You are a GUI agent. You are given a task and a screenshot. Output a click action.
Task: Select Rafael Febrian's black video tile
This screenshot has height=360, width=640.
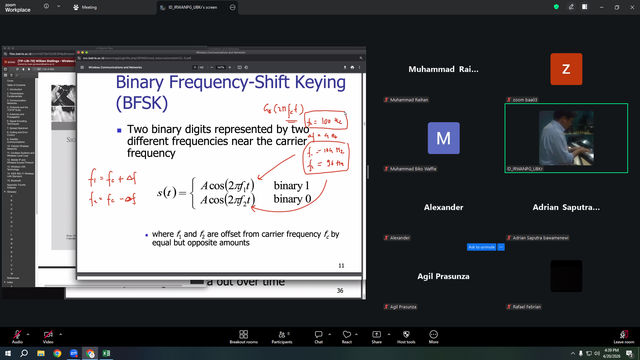[x=566, y=276]
